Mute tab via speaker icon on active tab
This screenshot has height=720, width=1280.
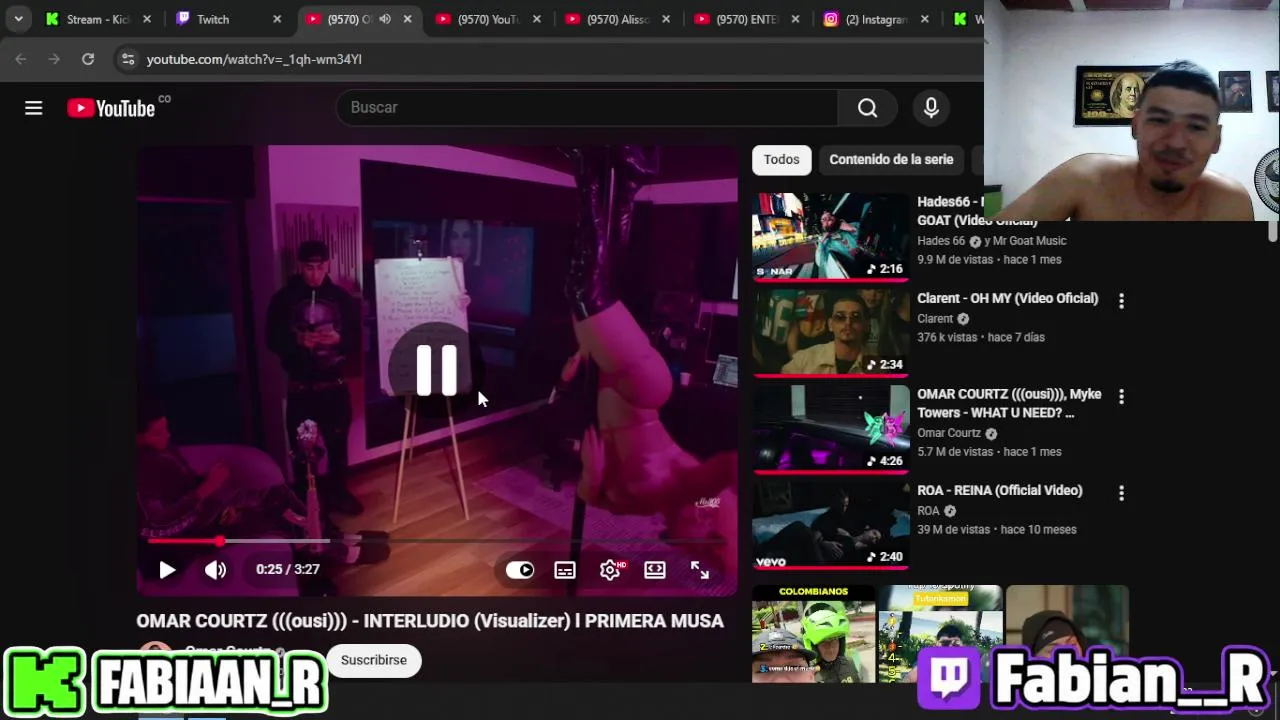click(385, 19)
